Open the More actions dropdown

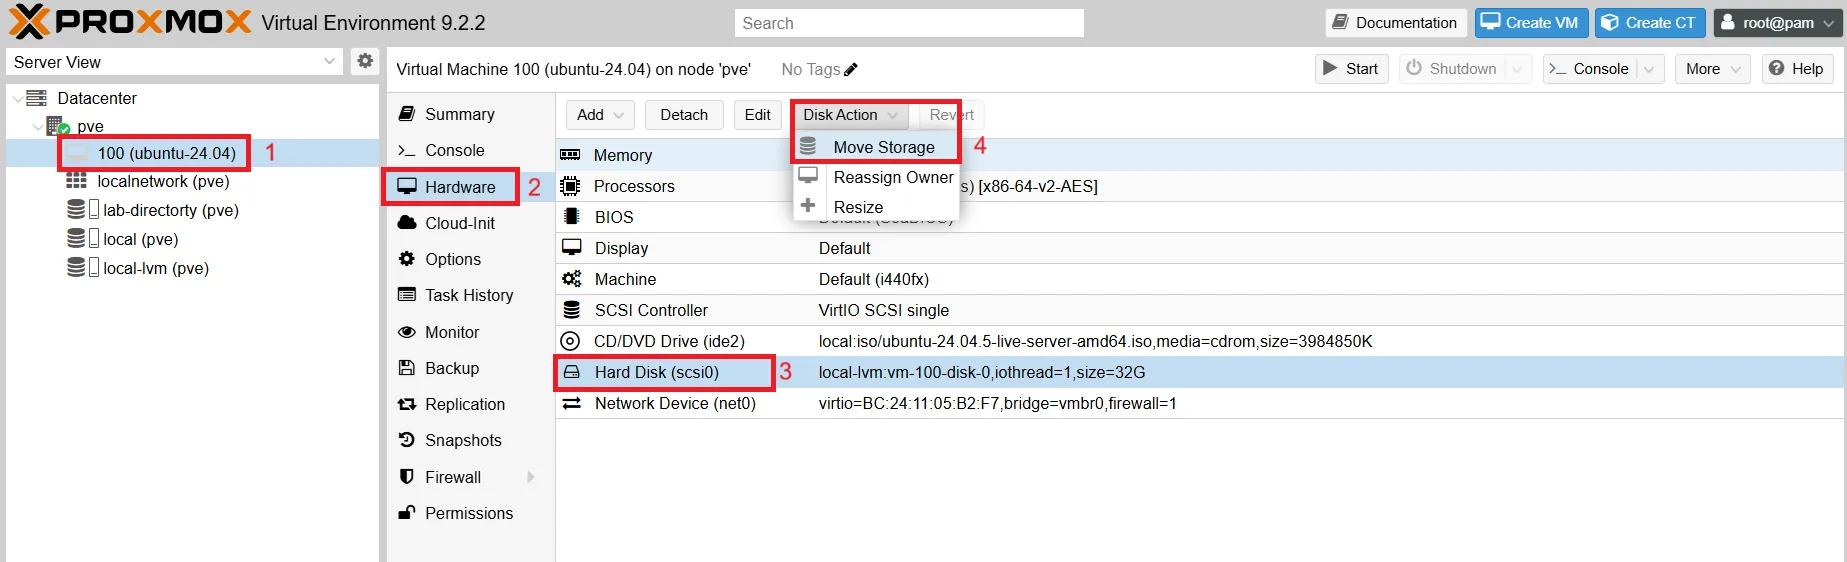click(x=1713, y=68)
